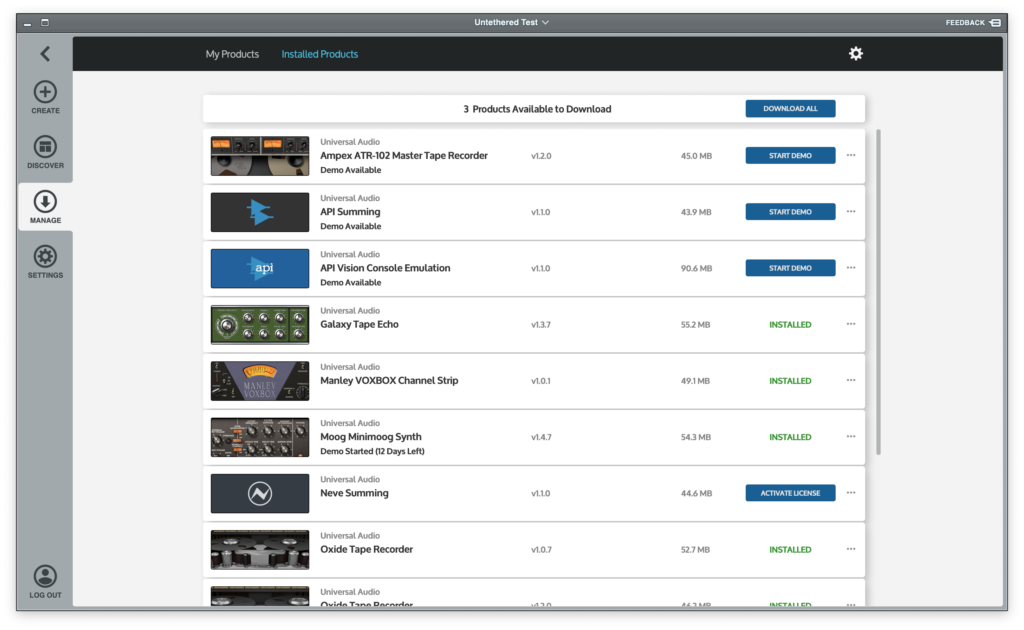
Task: Click Activate License for Neve Summing
Action: (790, 493)
